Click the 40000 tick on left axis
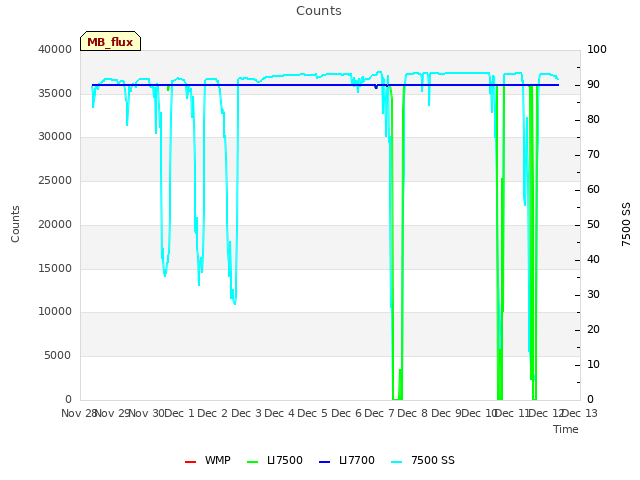This screenshot has width=640, height=480. tap(55, 49)
